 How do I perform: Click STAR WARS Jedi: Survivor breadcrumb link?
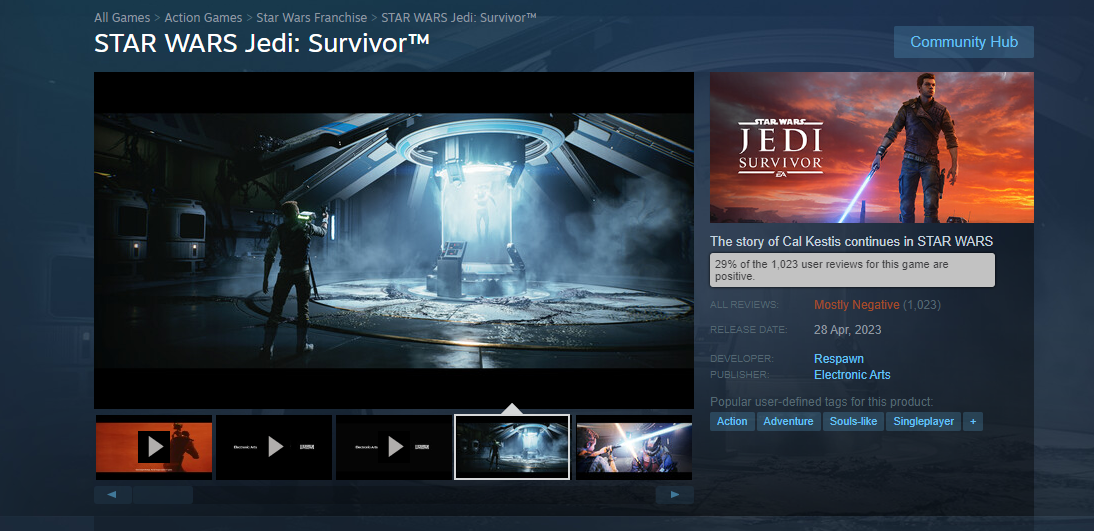click(x=458, y=17)
